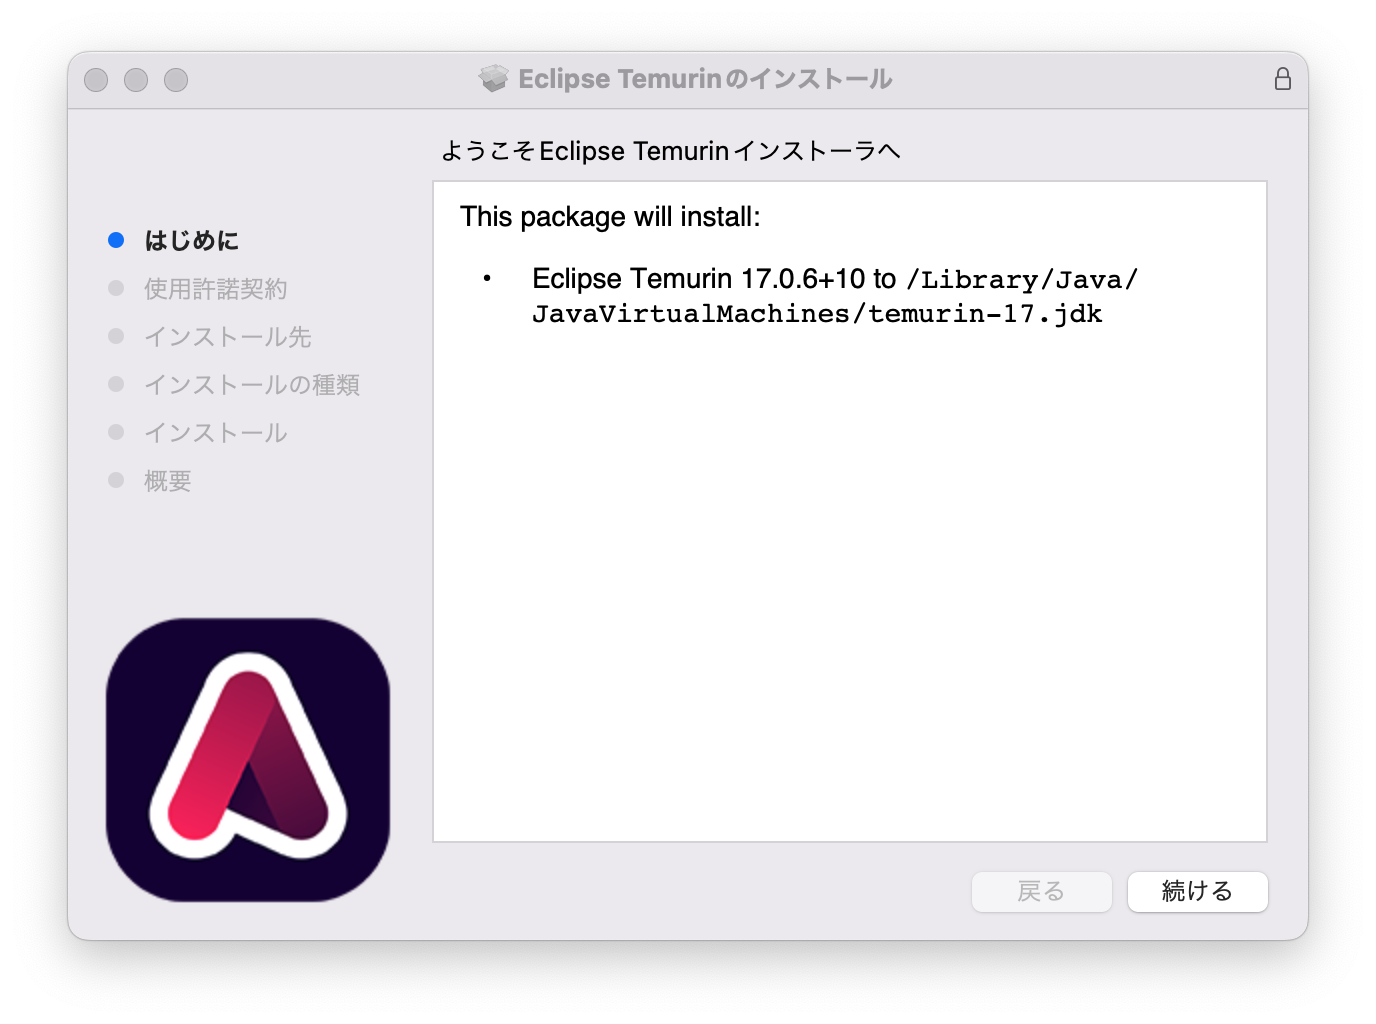Click the text "Eclipse Temurin 17.0.6+10 to /Library/Java/"
The height and width of the screenshot is (1024, 1376).
835,279
